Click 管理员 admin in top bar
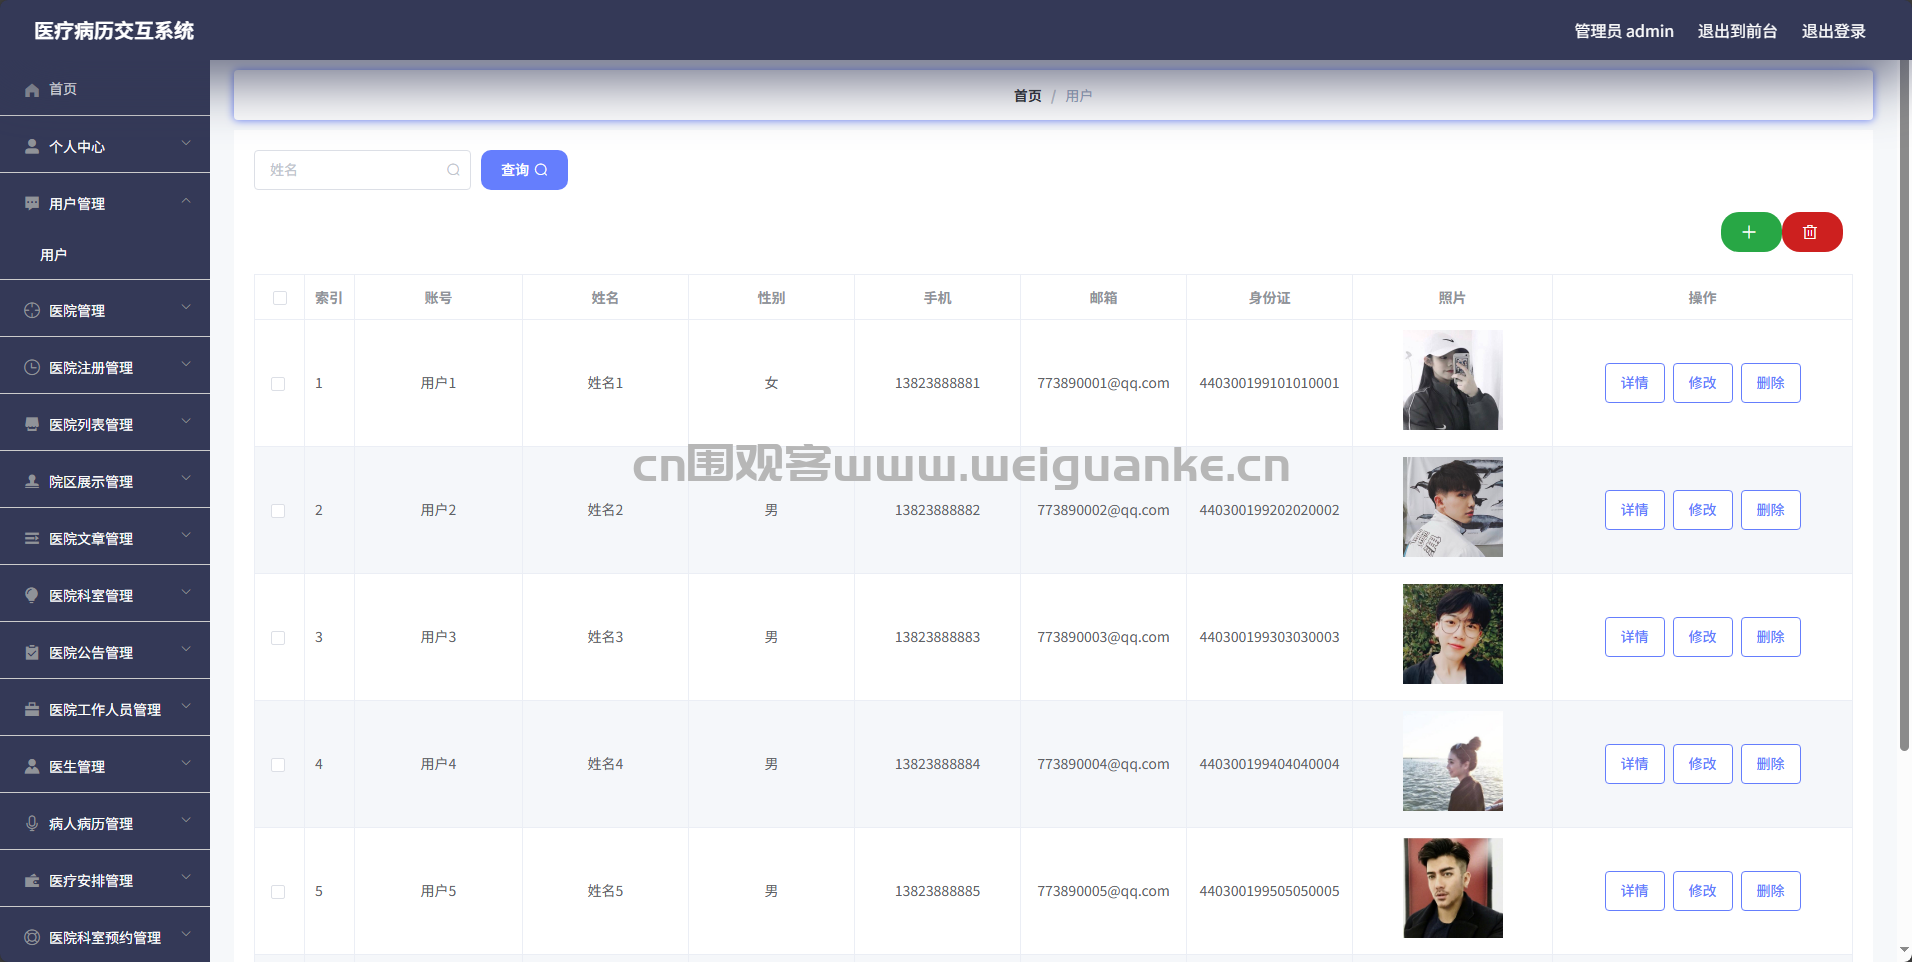The width and height of the screenshot is (1912, 962). point(1623,31)
